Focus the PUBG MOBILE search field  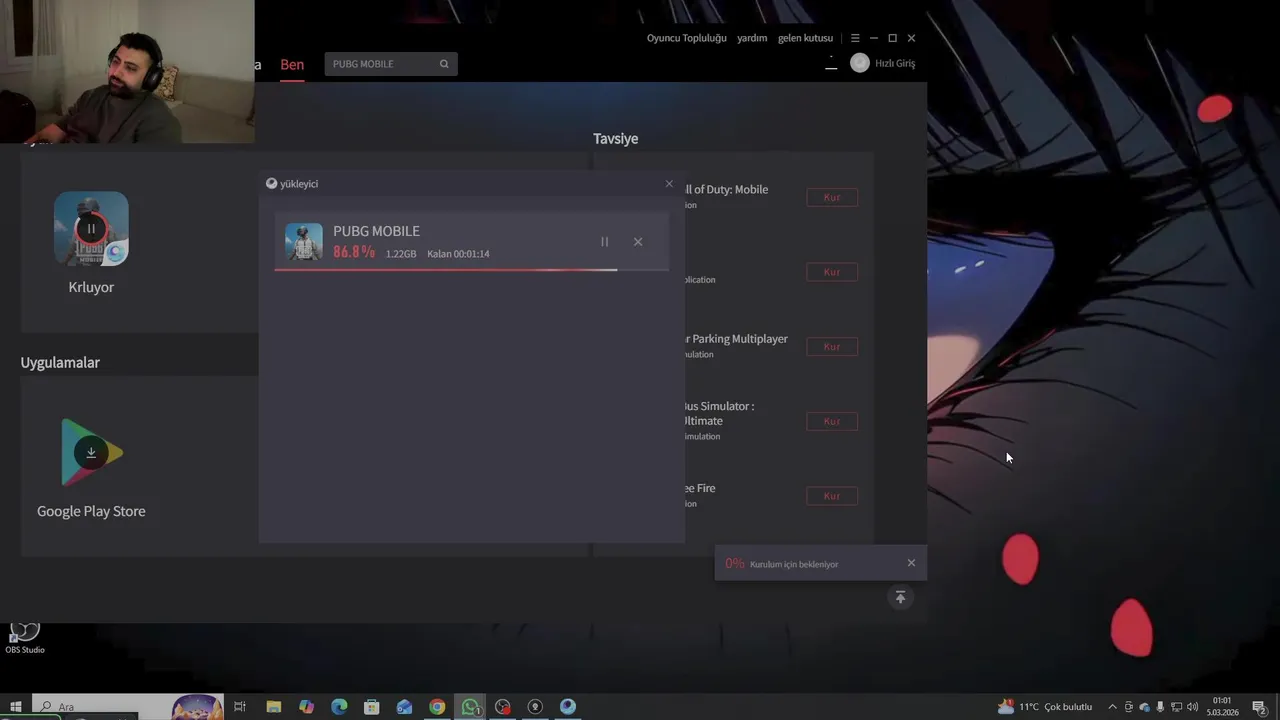coord(391,64)
